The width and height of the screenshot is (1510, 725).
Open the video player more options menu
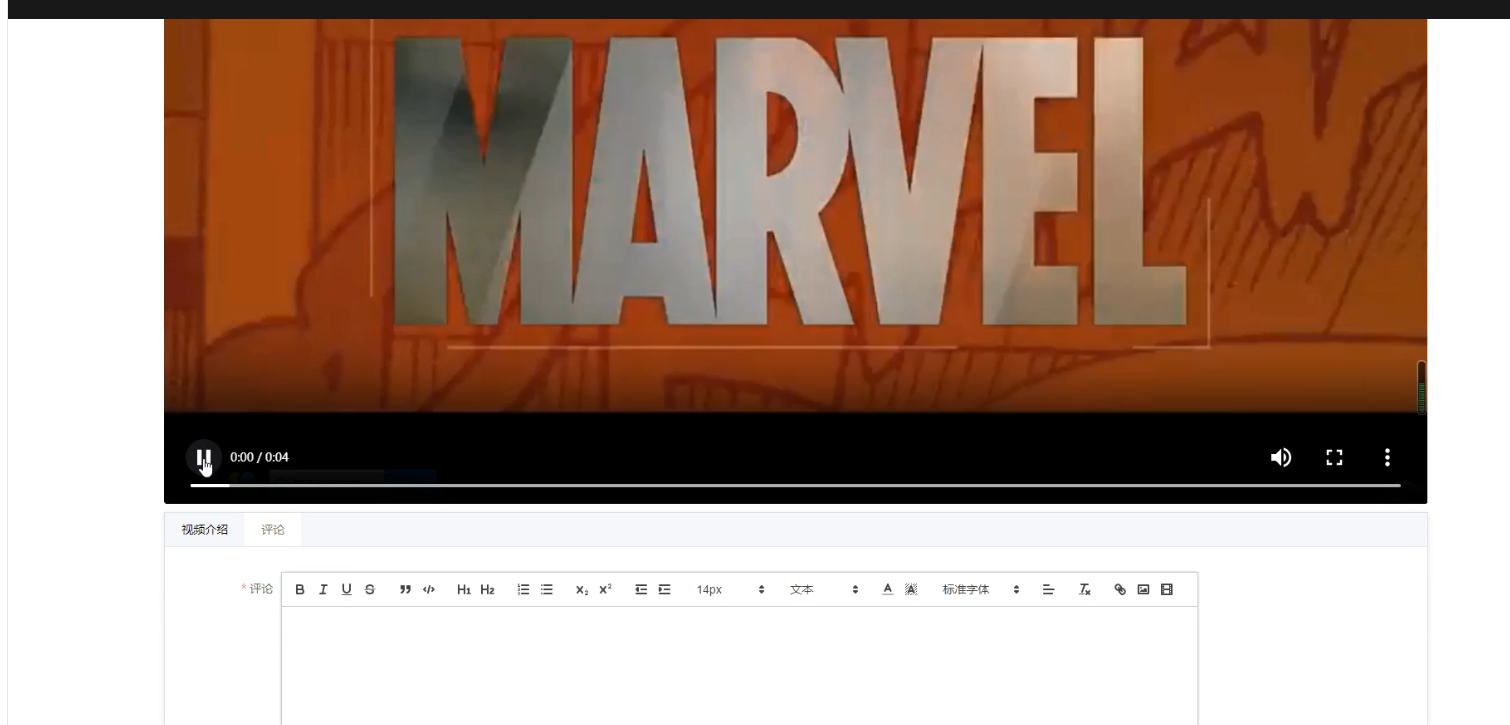tap(1387, 457)
